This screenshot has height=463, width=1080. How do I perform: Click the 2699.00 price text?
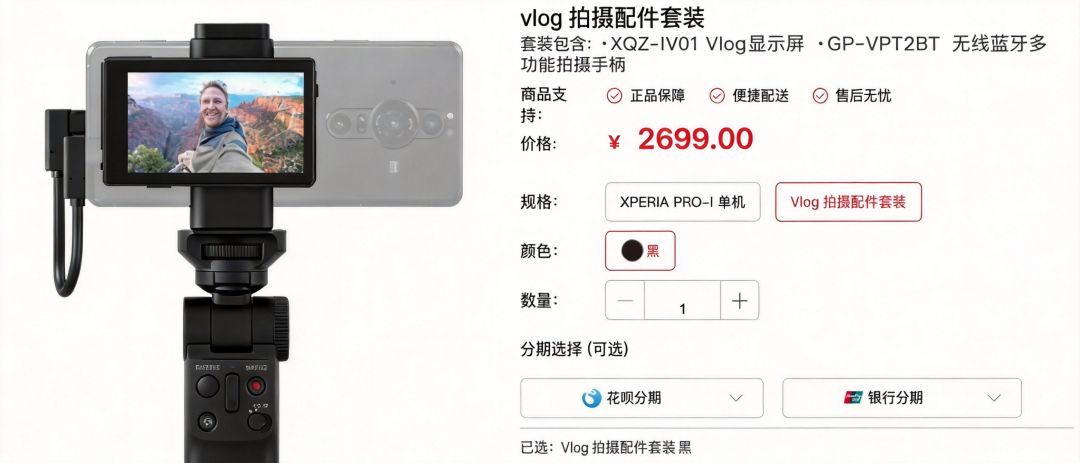[x=695, y=139]
